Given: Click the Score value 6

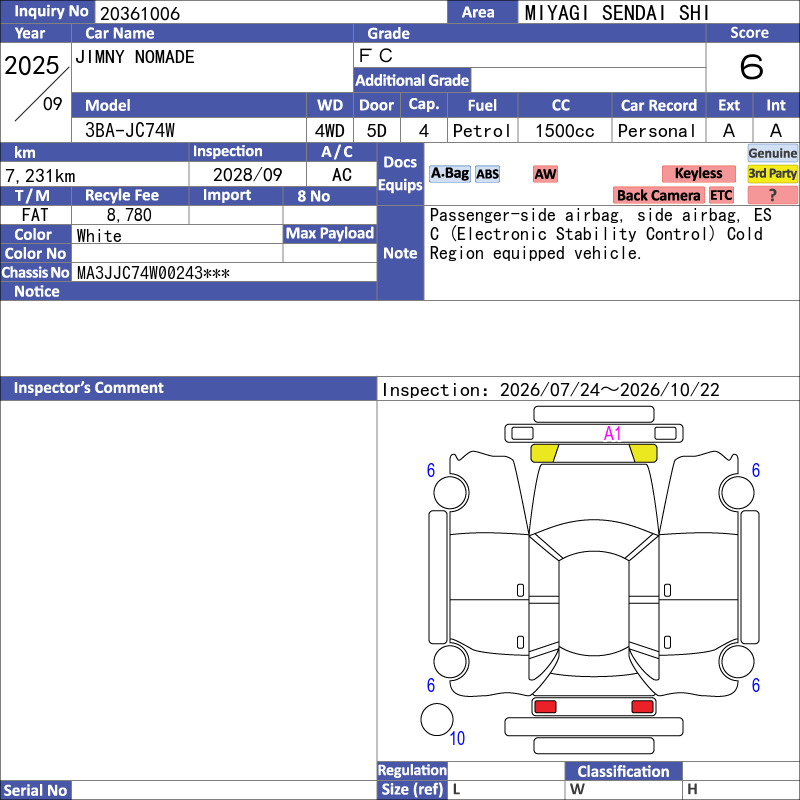Looking at the screenshot, I should tap(752, 67).
